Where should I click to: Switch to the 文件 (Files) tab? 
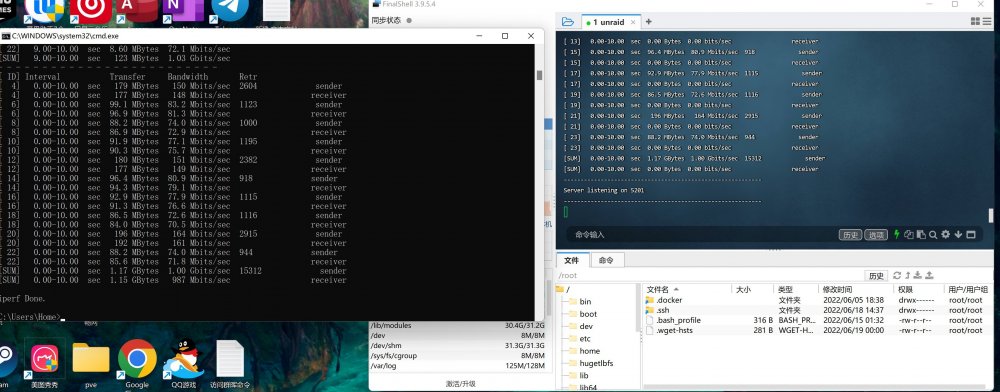pos(572,260)
